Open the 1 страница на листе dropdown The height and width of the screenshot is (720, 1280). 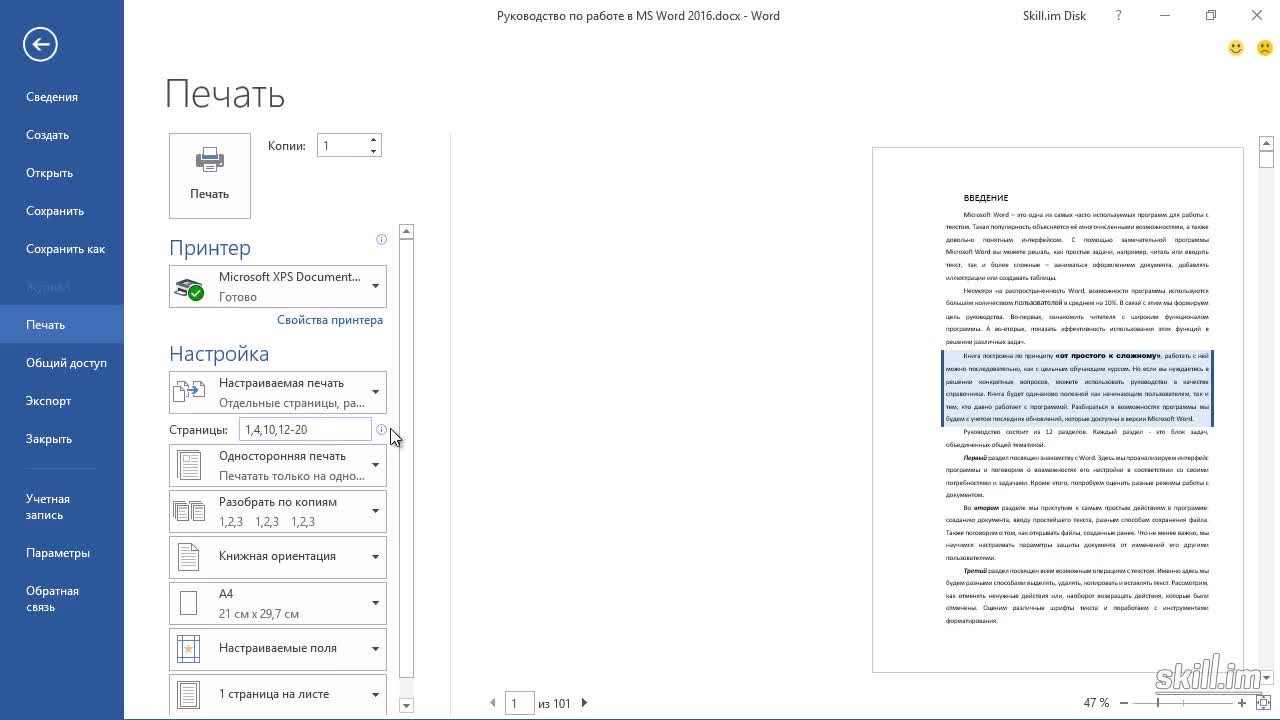tap(278, 695)
